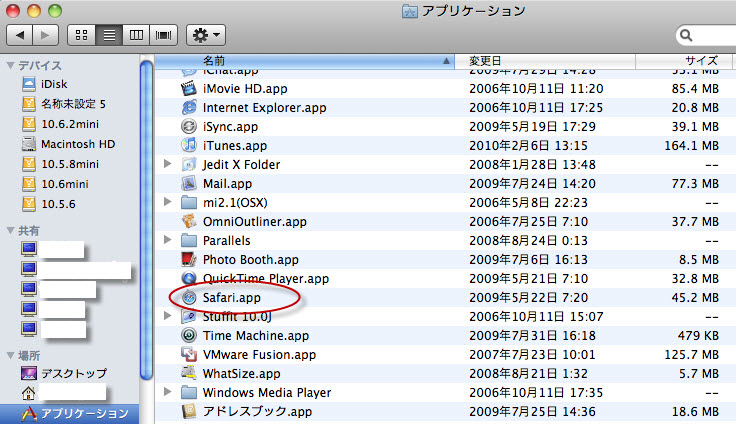Viewport: 736px width, 424px height.
Task: Select the Time Machine.app file name
Action: (x=256, y=336)
